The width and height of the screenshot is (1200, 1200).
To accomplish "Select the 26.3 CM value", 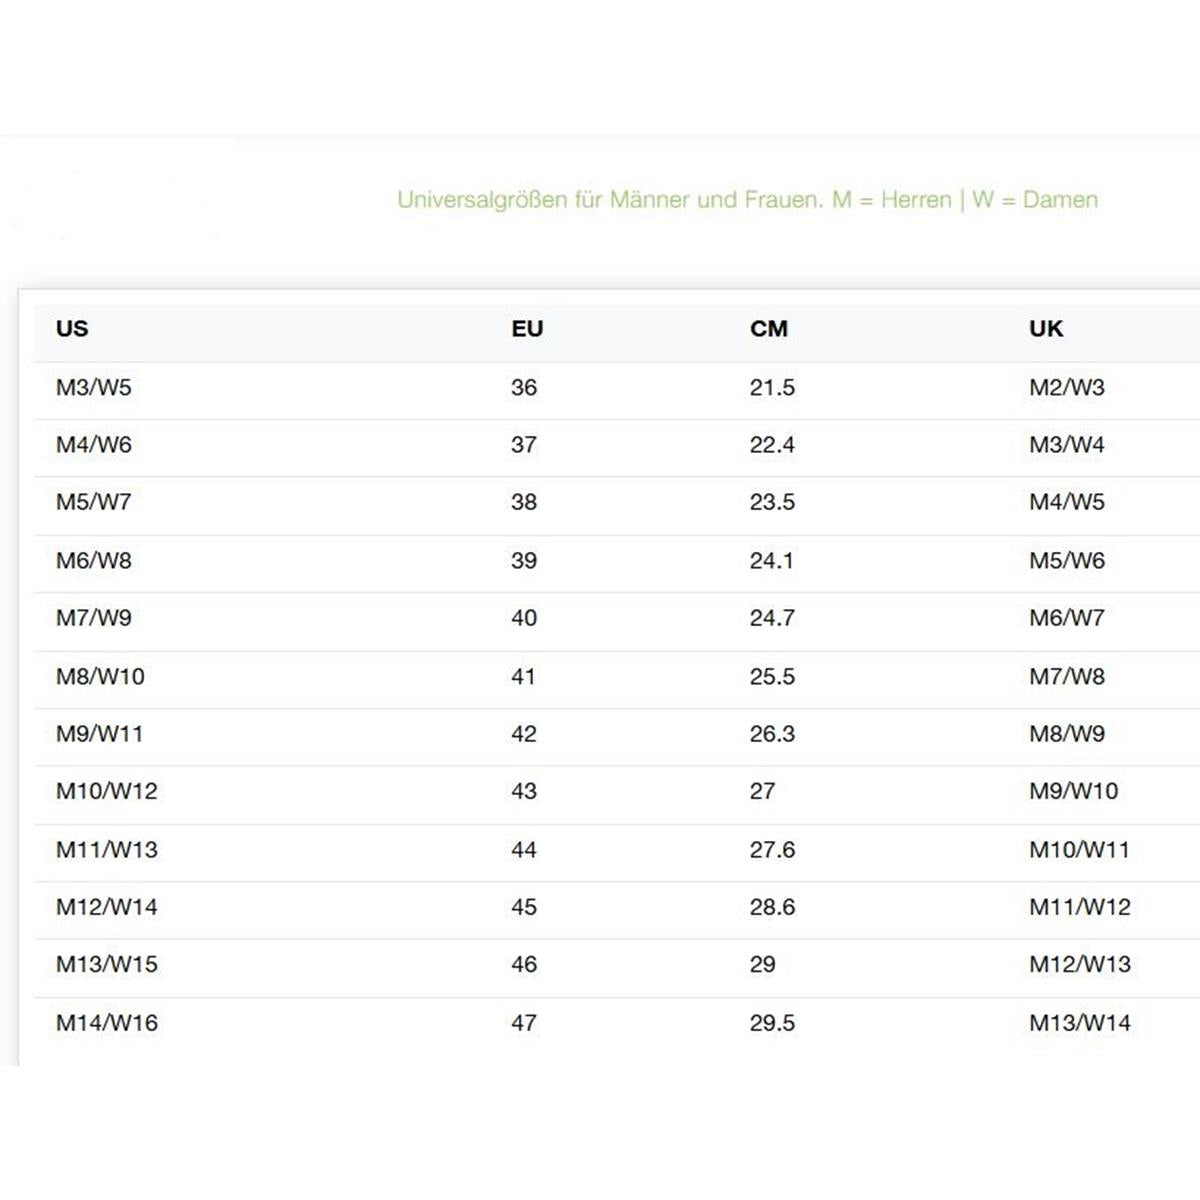I will pos(772,734).
